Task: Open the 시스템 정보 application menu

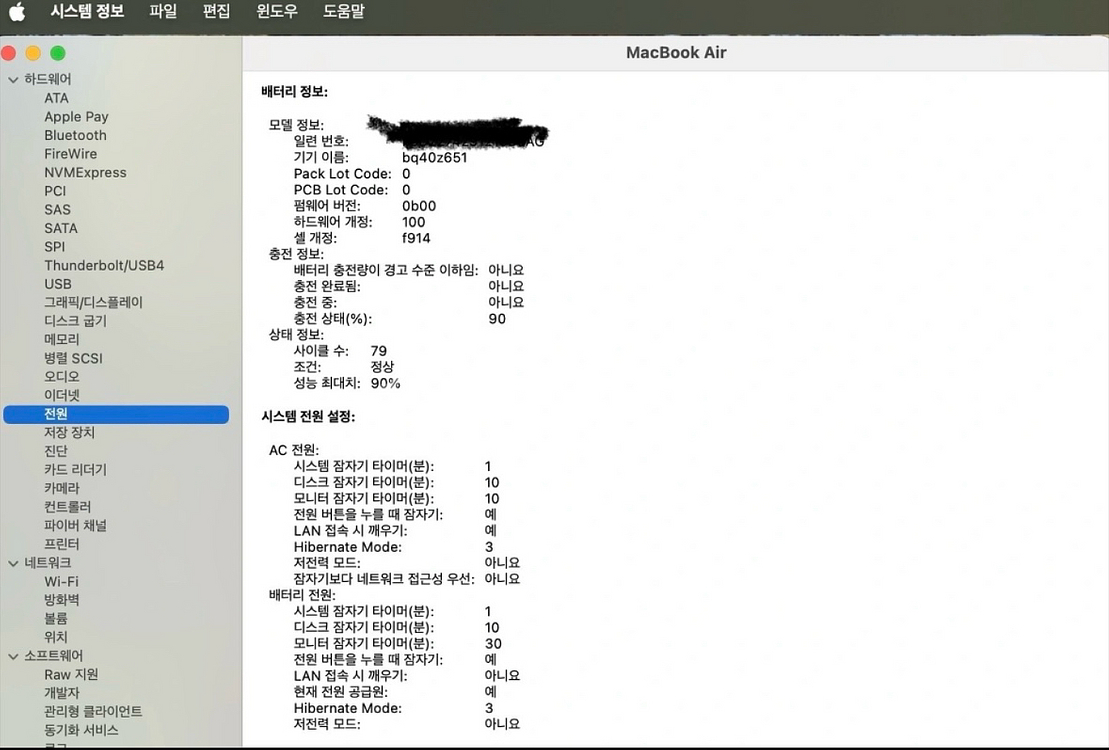Action: click(87, 11)
